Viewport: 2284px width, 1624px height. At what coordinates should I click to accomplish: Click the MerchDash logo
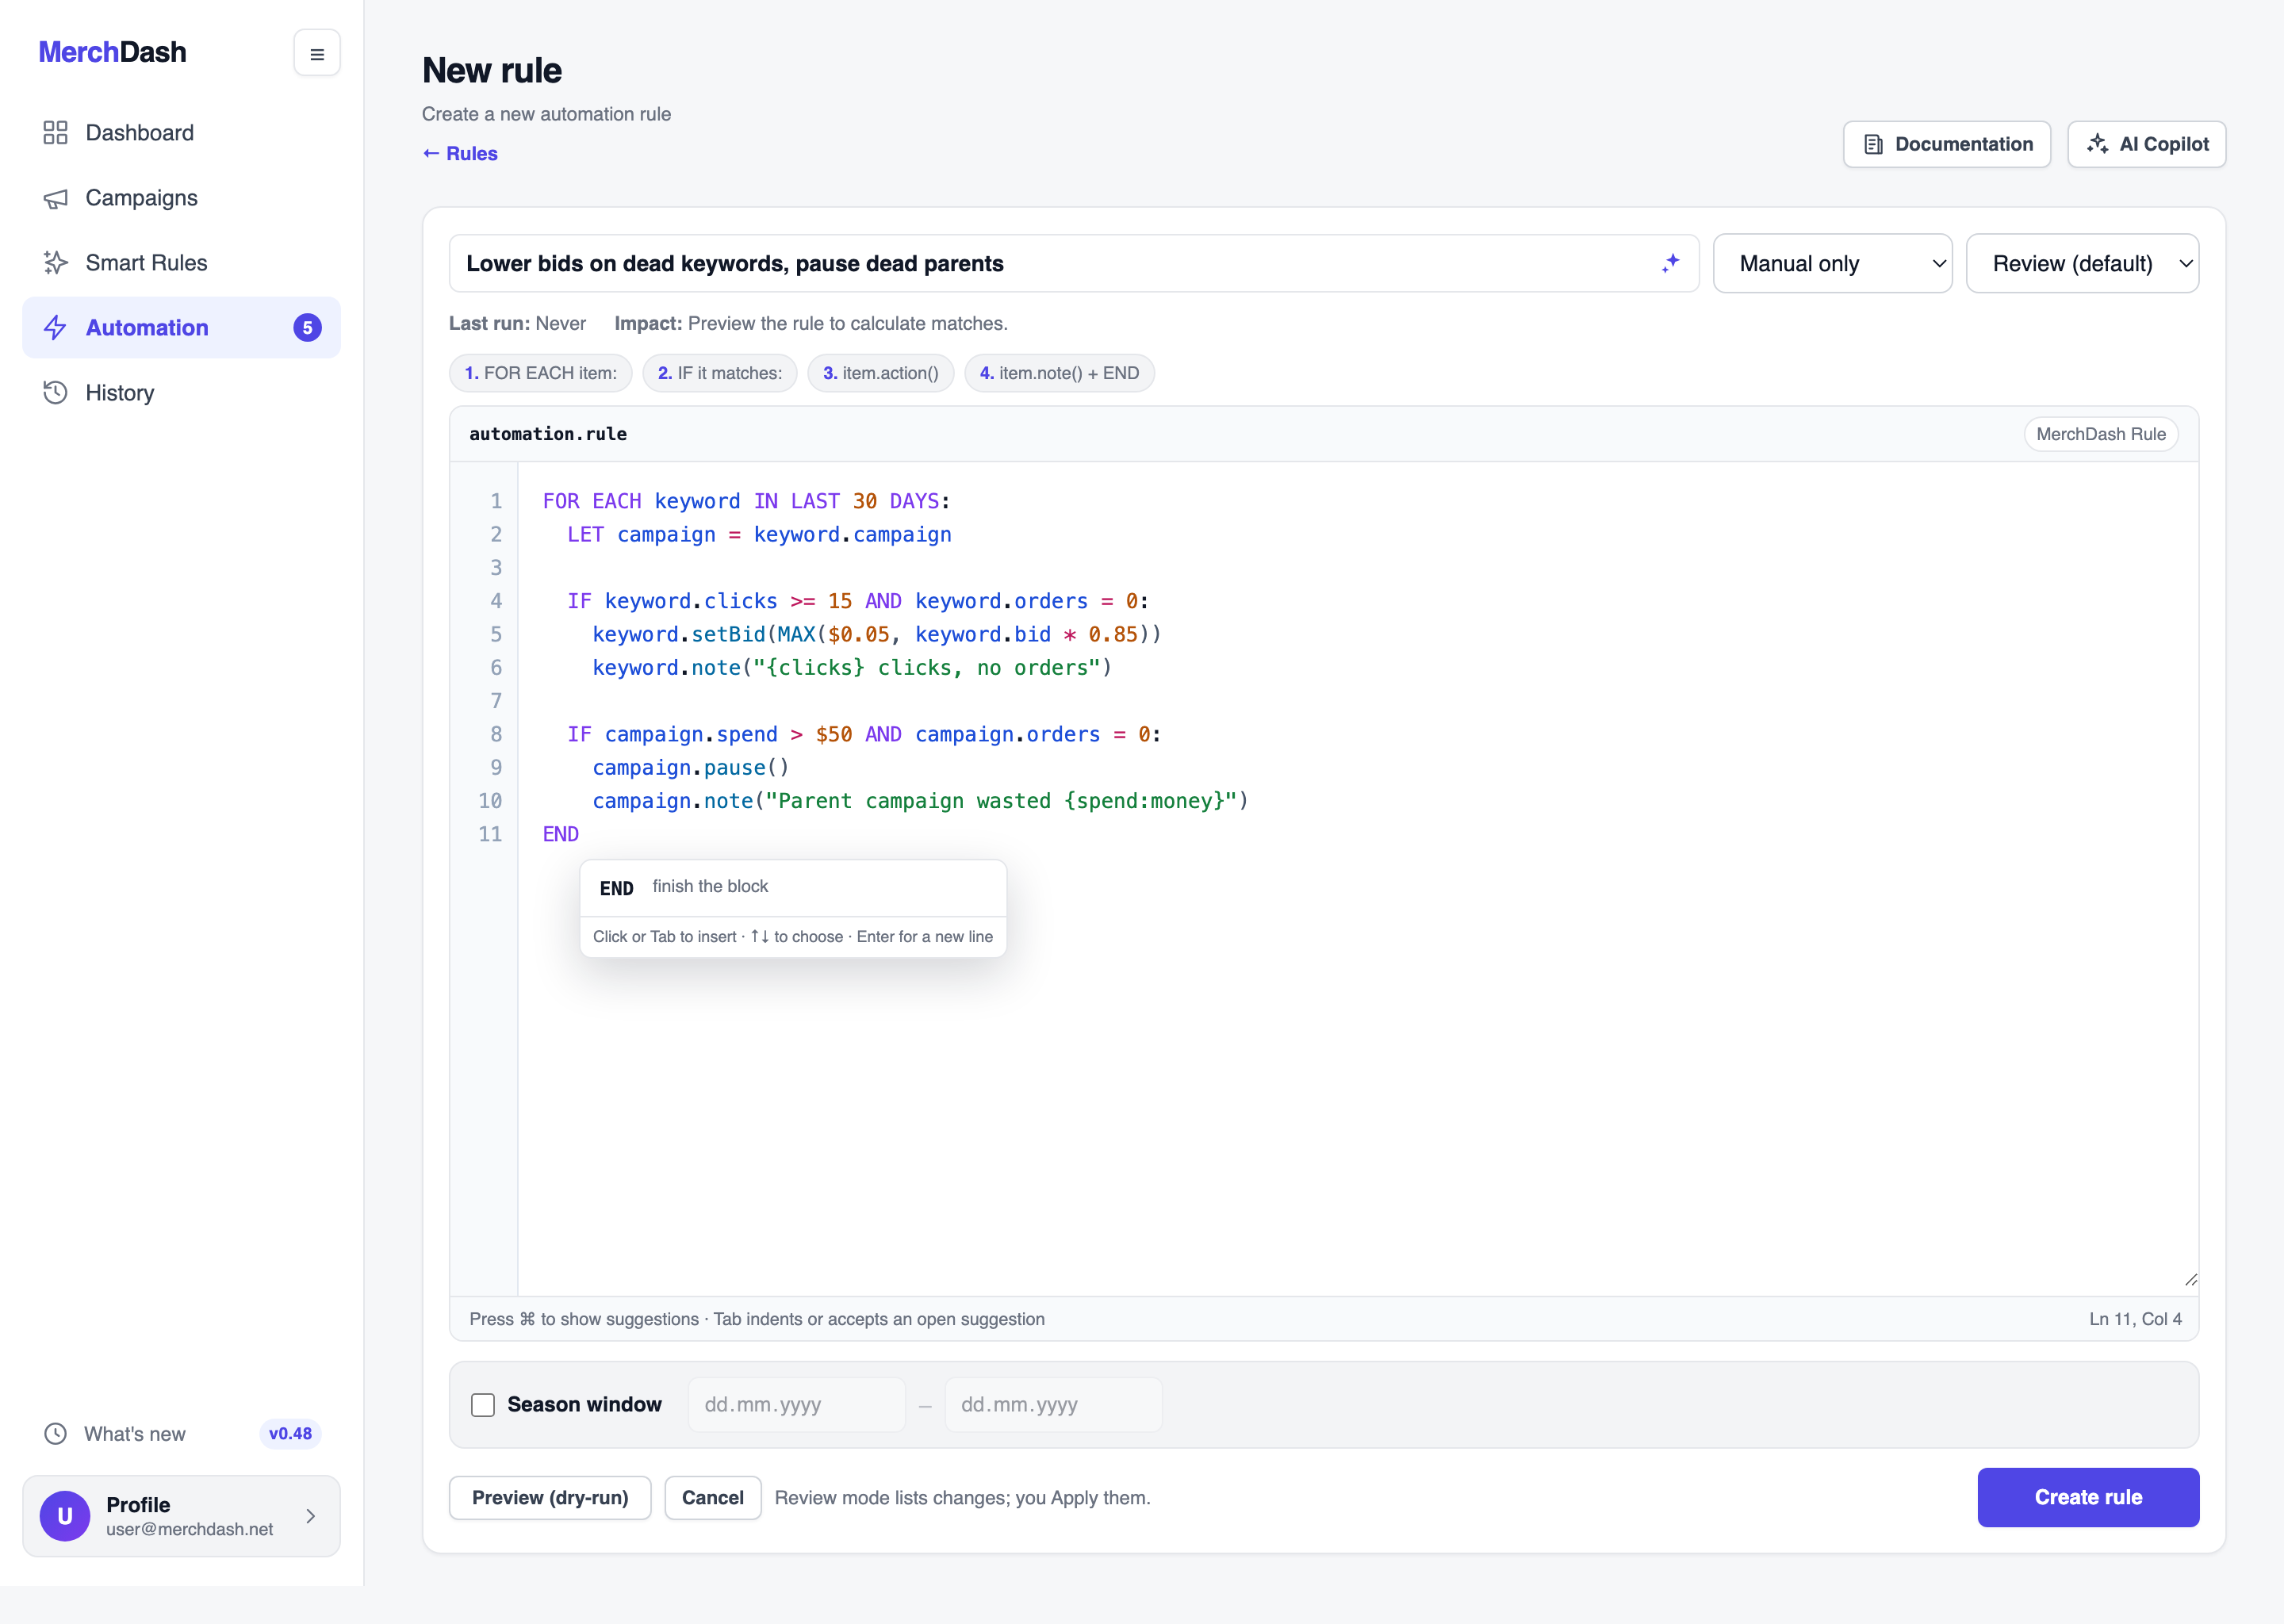pyautogui.click(x=112, y=52)
